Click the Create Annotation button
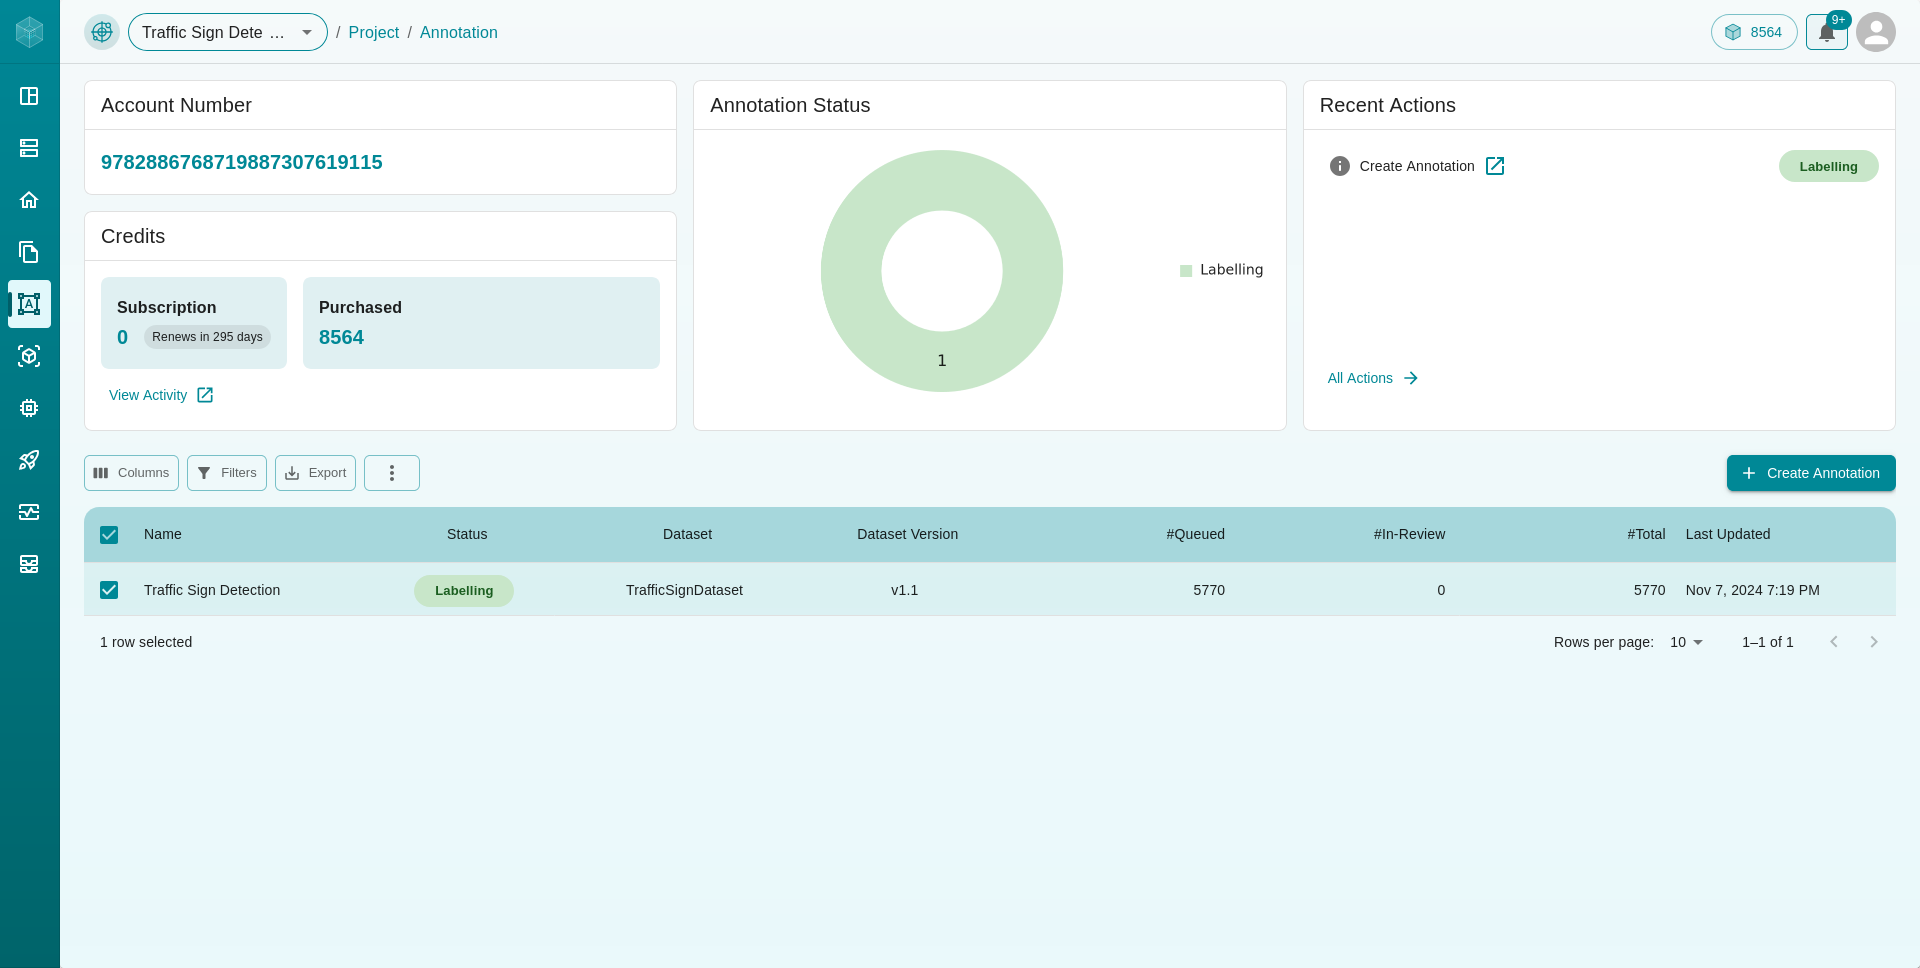Image resolution: width=1920 pixels, height=968 pixels. point(1811,473)
